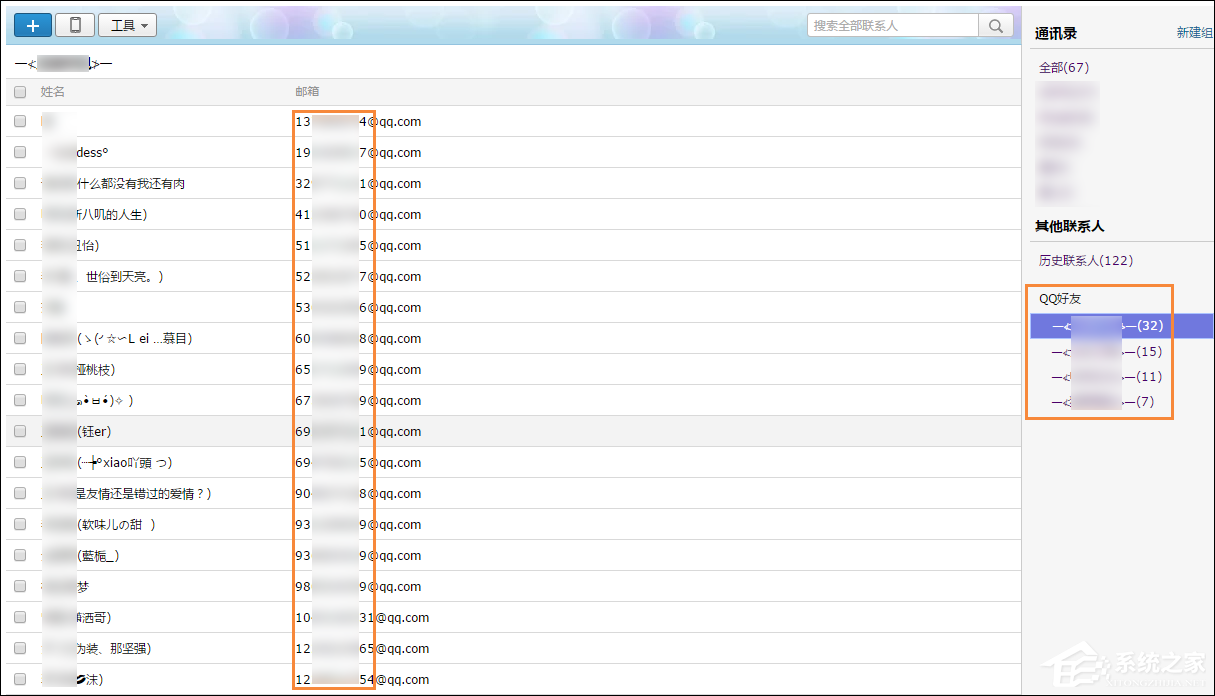Click the 邮箱 column header
1215x696 pixels.
(307, 92)
